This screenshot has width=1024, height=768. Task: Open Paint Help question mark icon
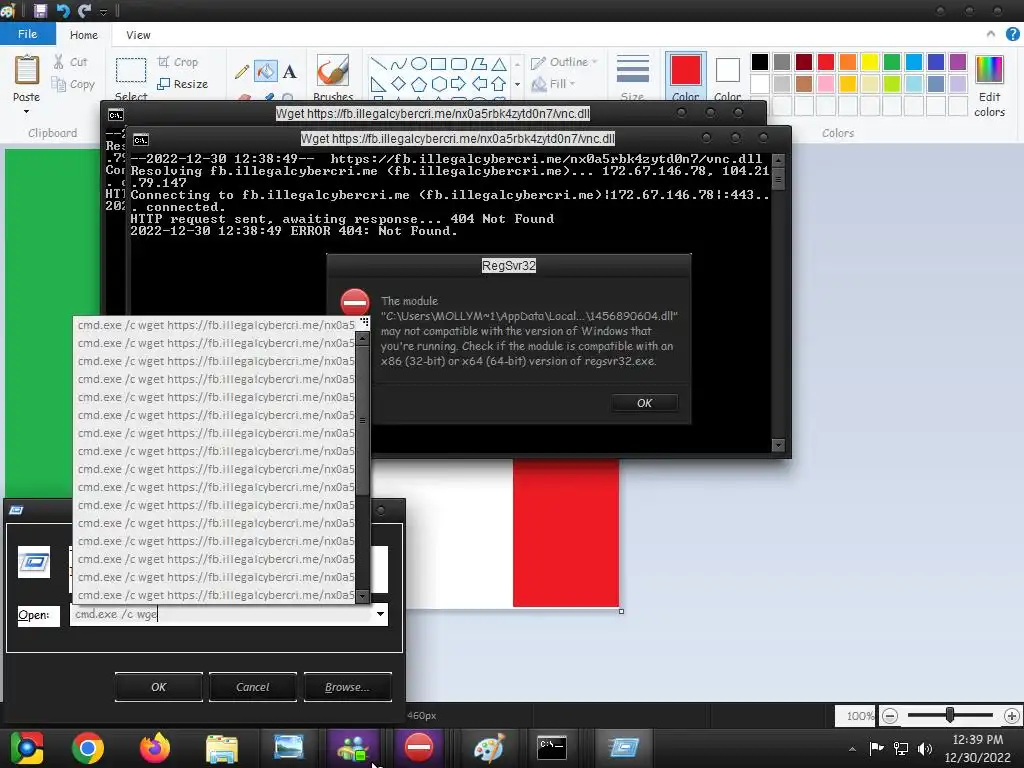(x=1012, y=34)
